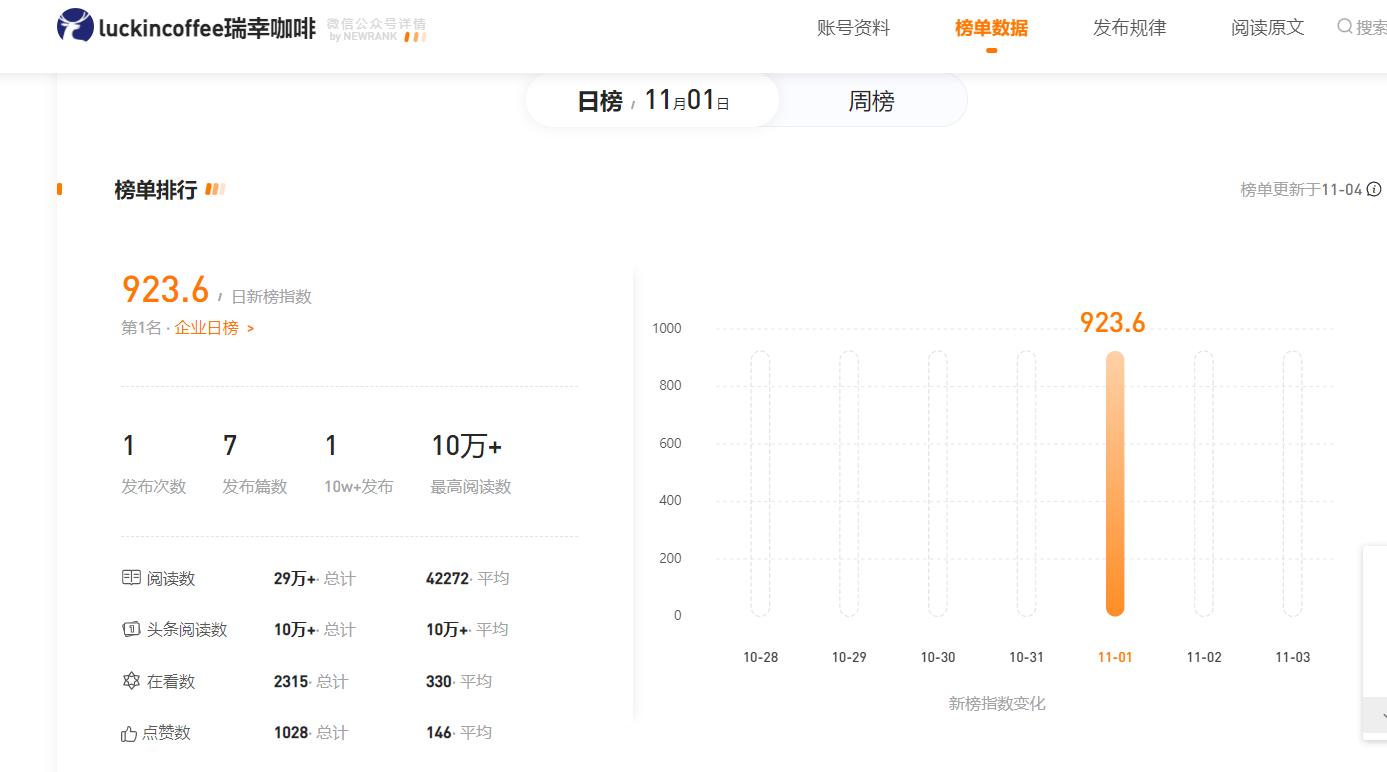Click the orange bars icon next to 榜单排行

click(x=215, y=188)
